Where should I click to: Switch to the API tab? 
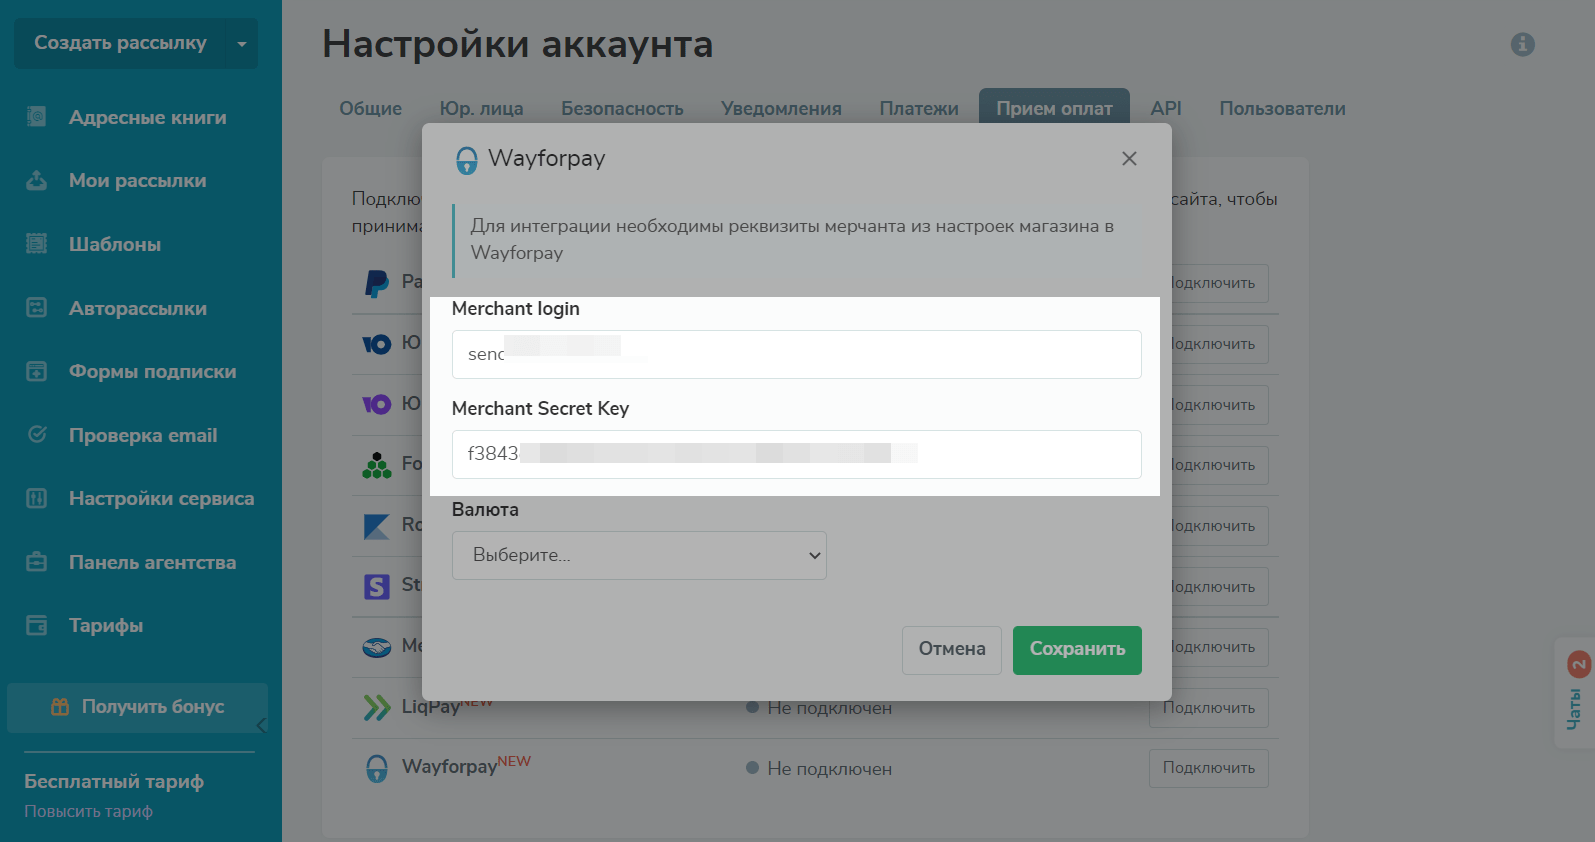(x=1165, y=108)
